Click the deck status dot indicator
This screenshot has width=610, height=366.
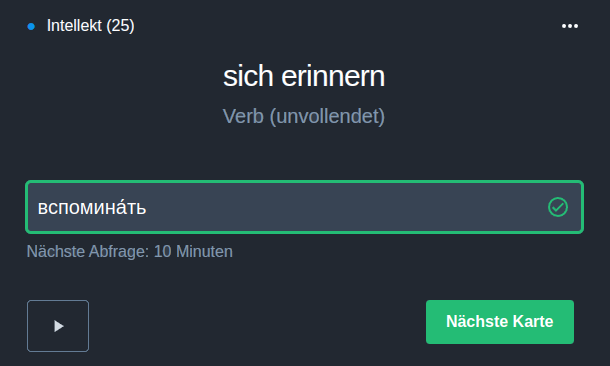[x=31, y=26]
